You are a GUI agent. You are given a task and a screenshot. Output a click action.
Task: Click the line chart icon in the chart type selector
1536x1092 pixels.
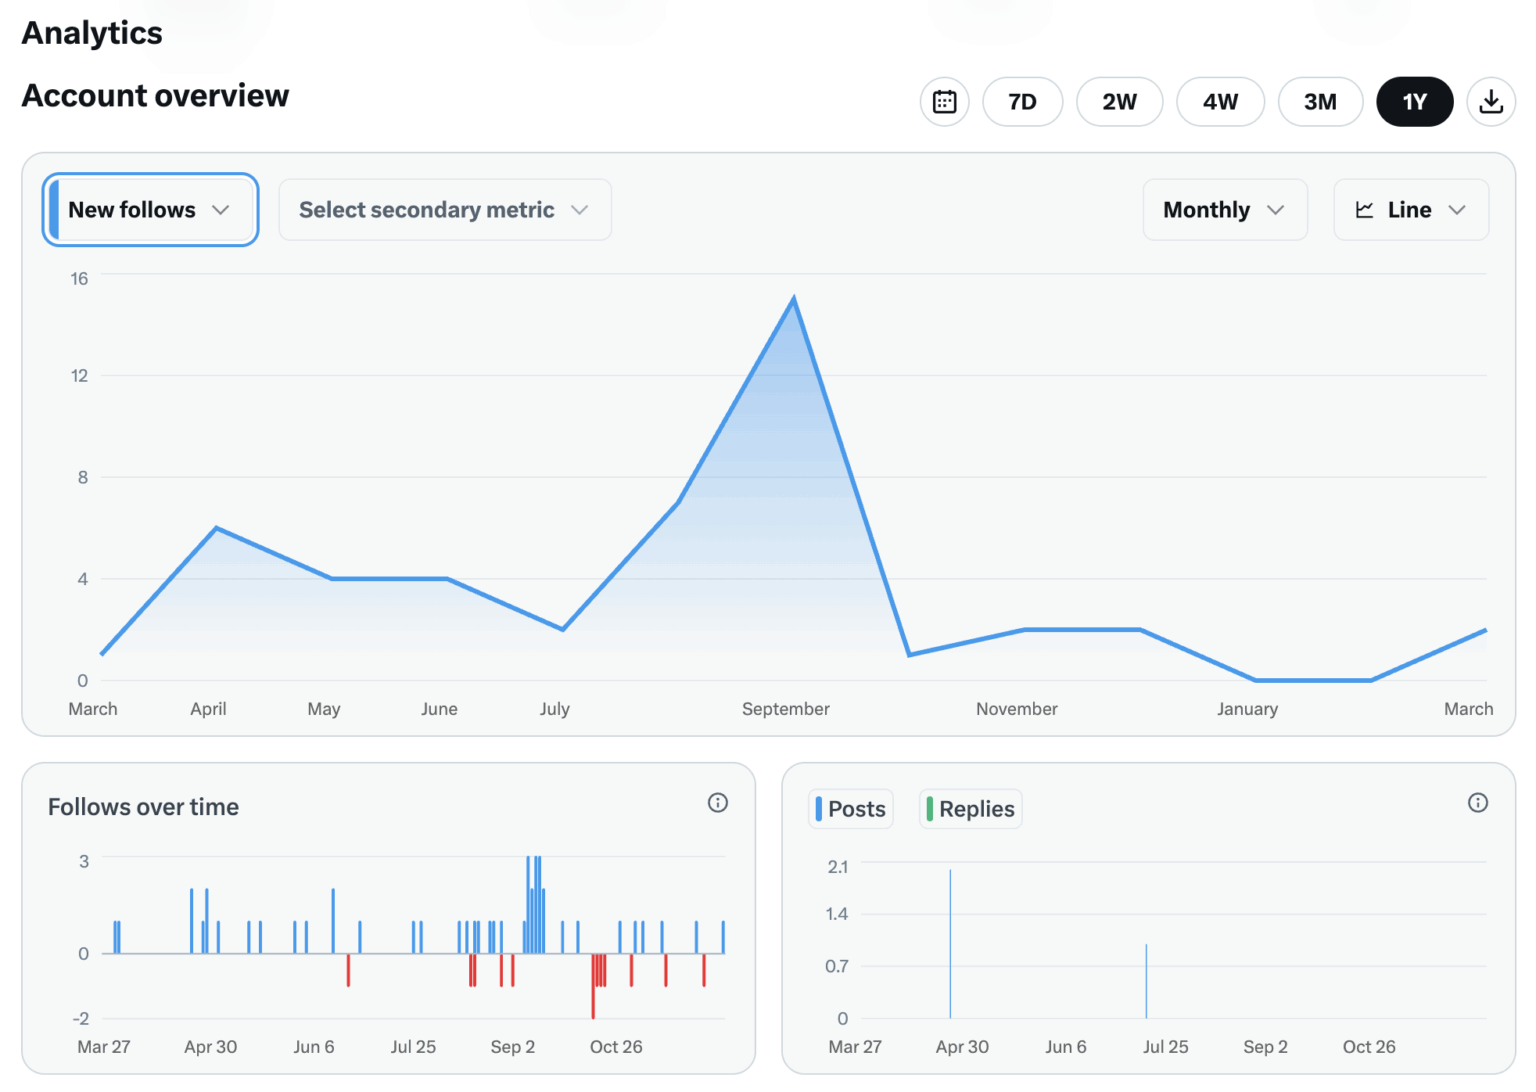[1366, 210]
